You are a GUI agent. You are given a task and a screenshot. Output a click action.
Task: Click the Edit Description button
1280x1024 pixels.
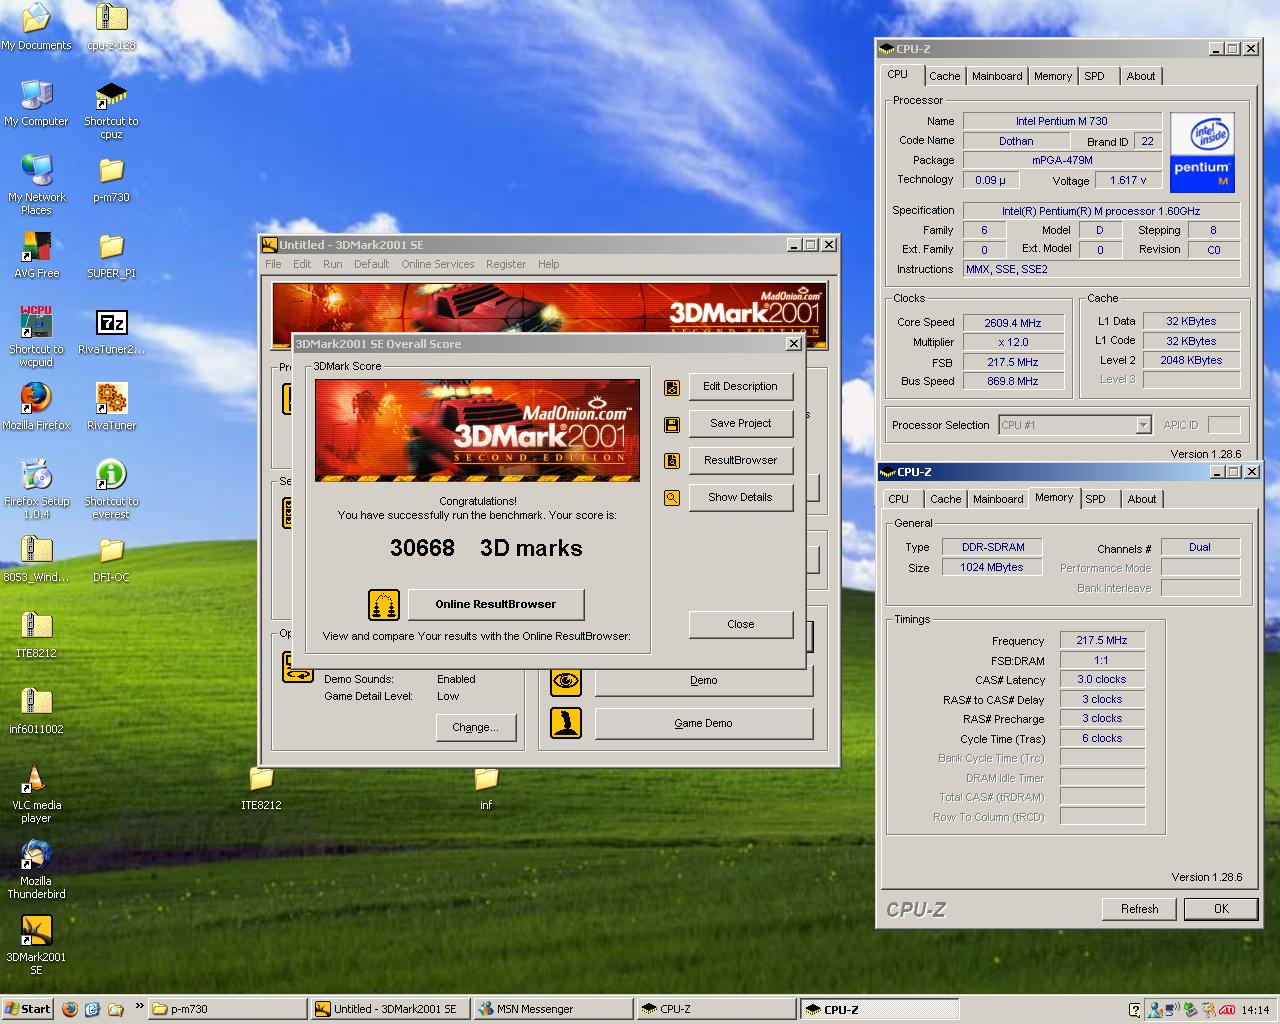tap(740, 387)
